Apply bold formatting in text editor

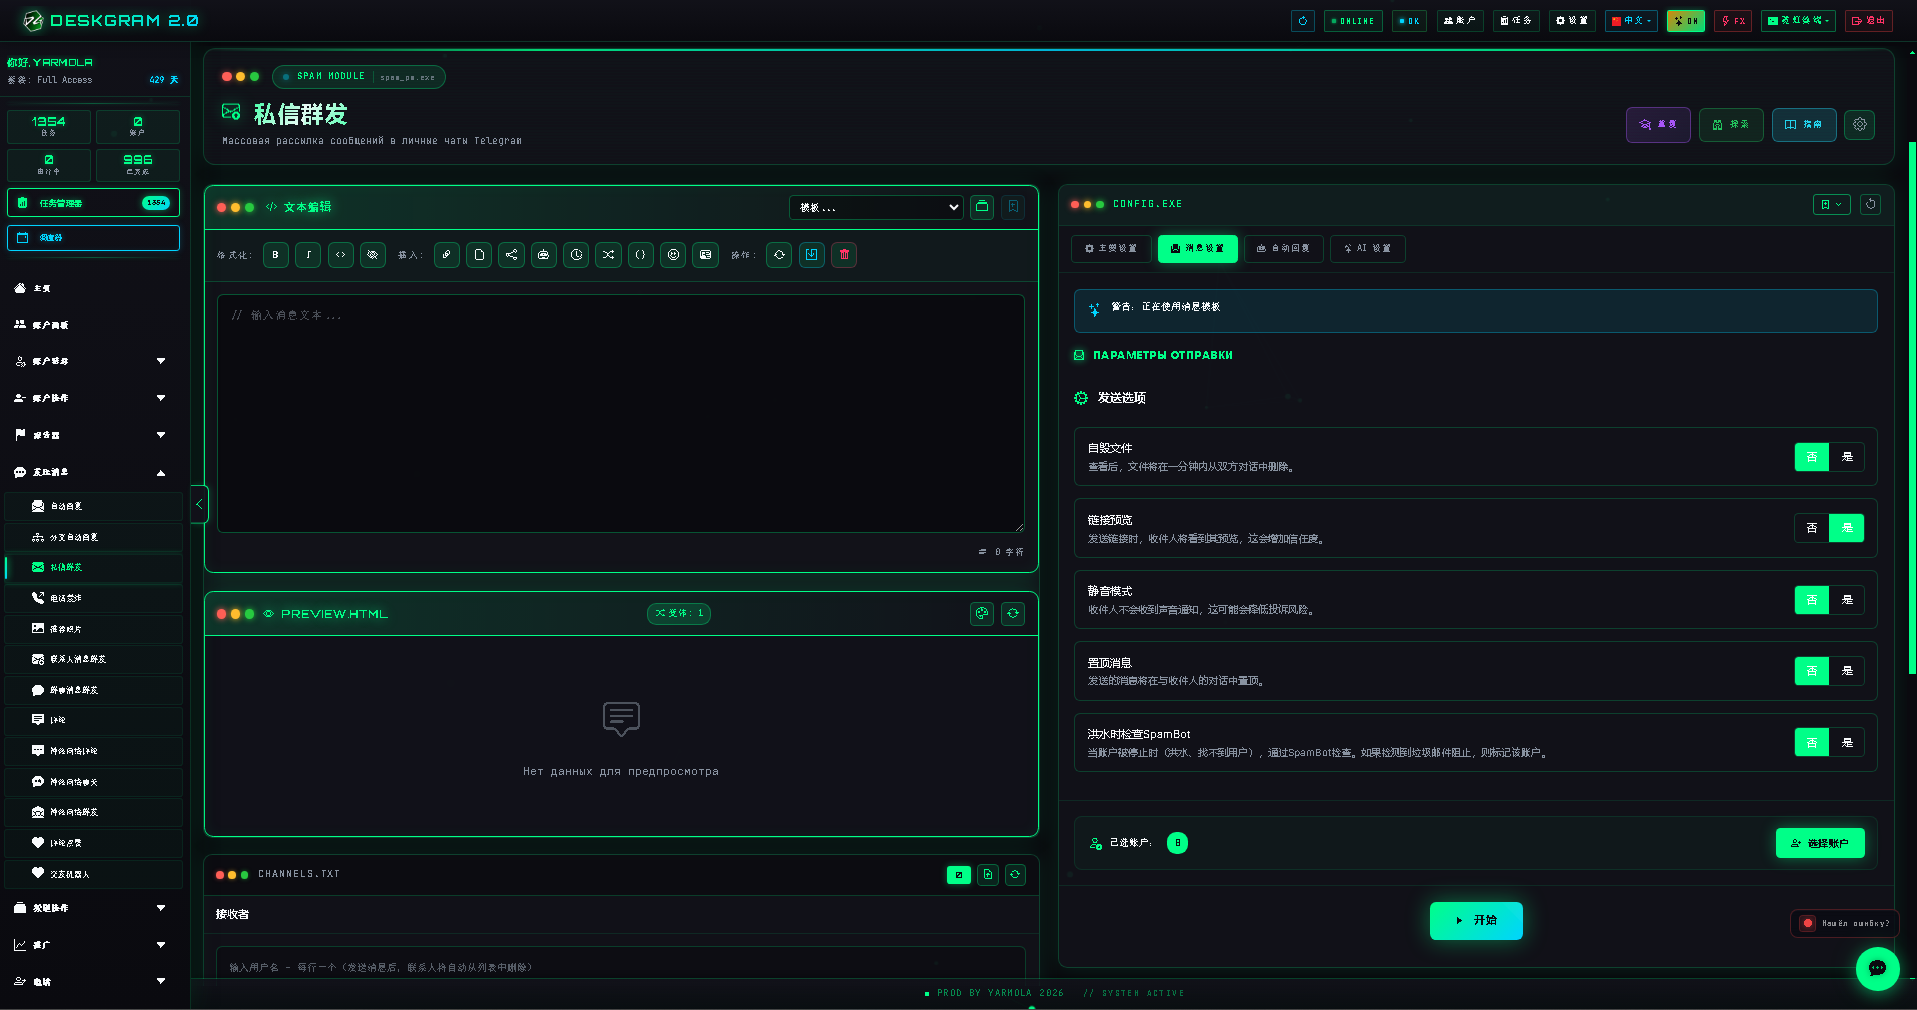(276, 255)
